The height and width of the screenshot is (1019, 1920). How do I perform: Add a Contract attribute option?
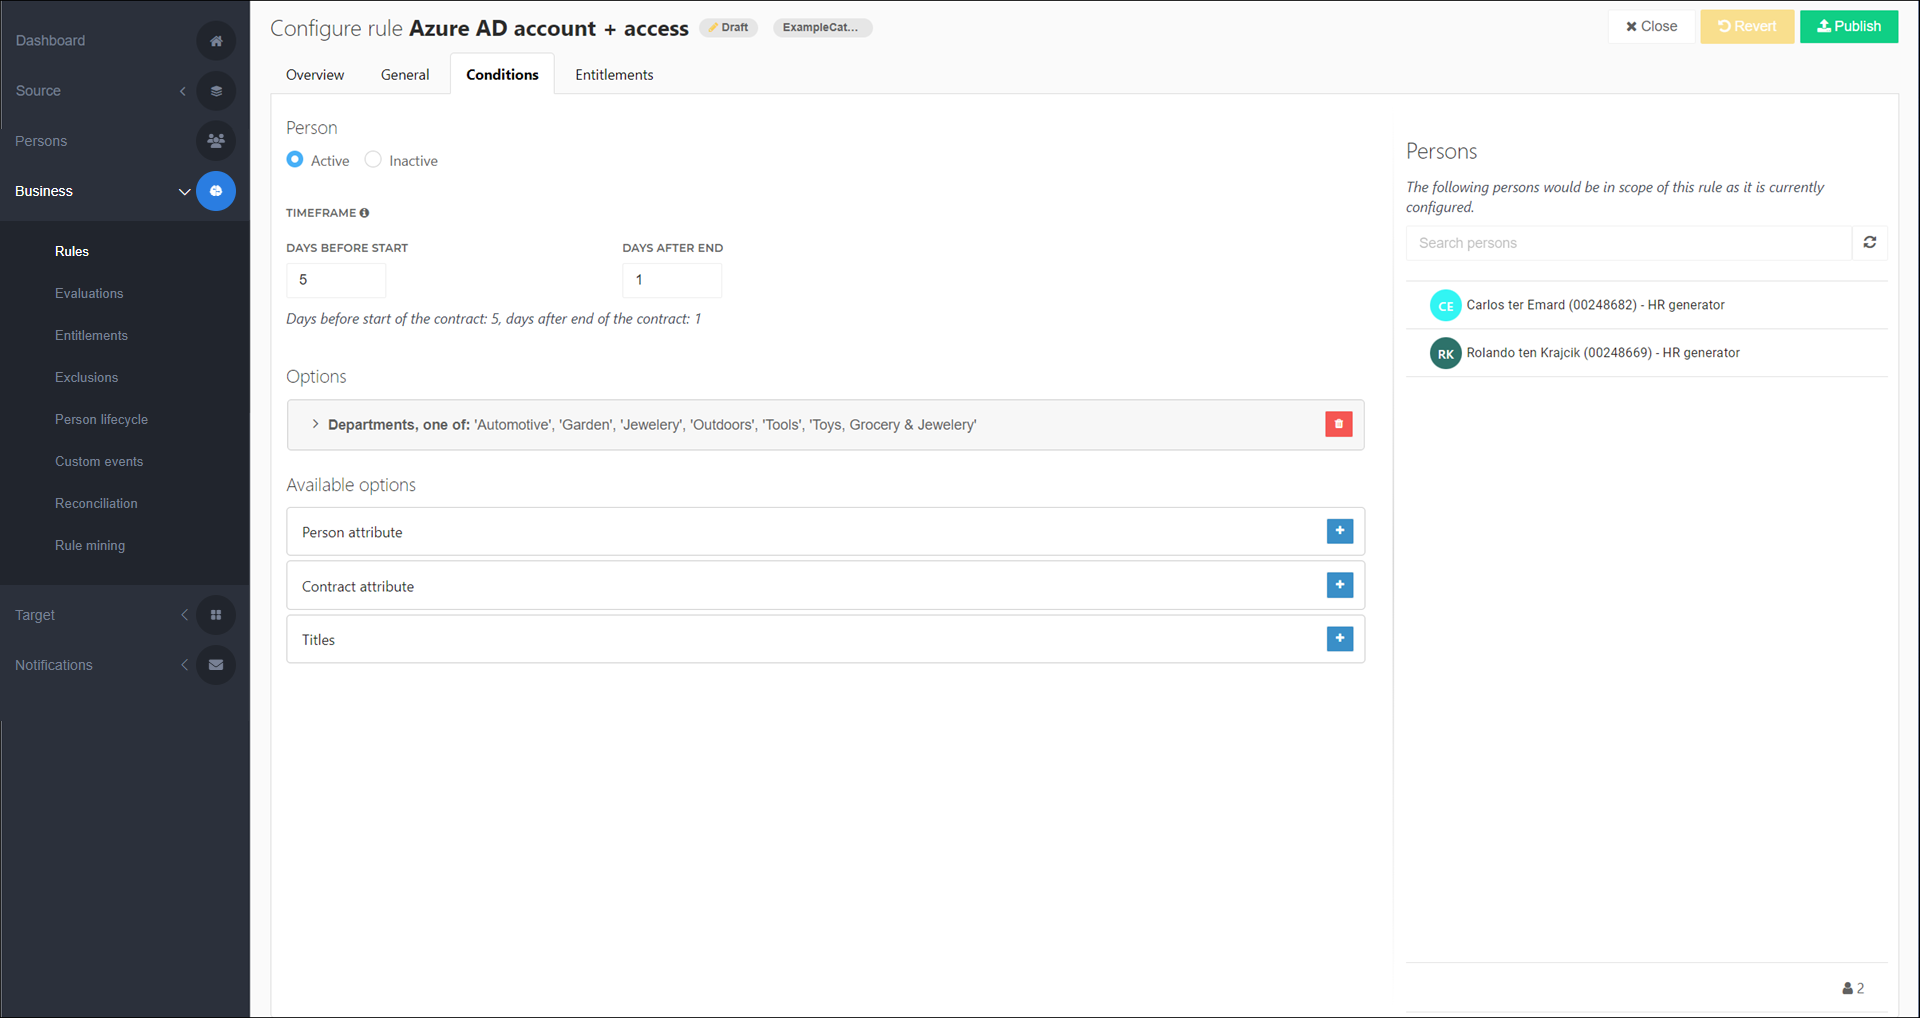point(1339,585)
